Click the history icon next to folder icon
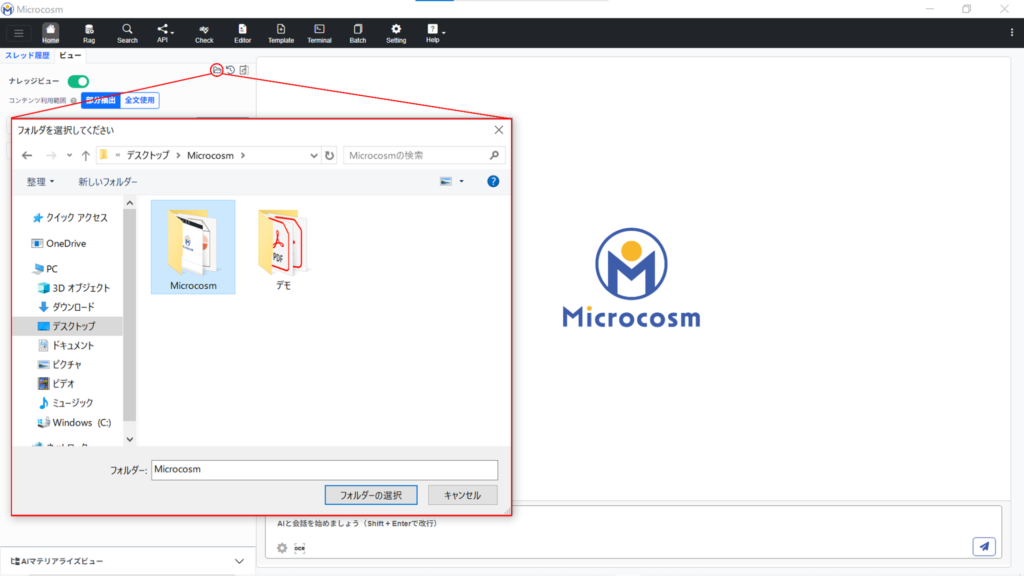The width and height of the screenshot is (1024, 576). [x=231, y=70]
